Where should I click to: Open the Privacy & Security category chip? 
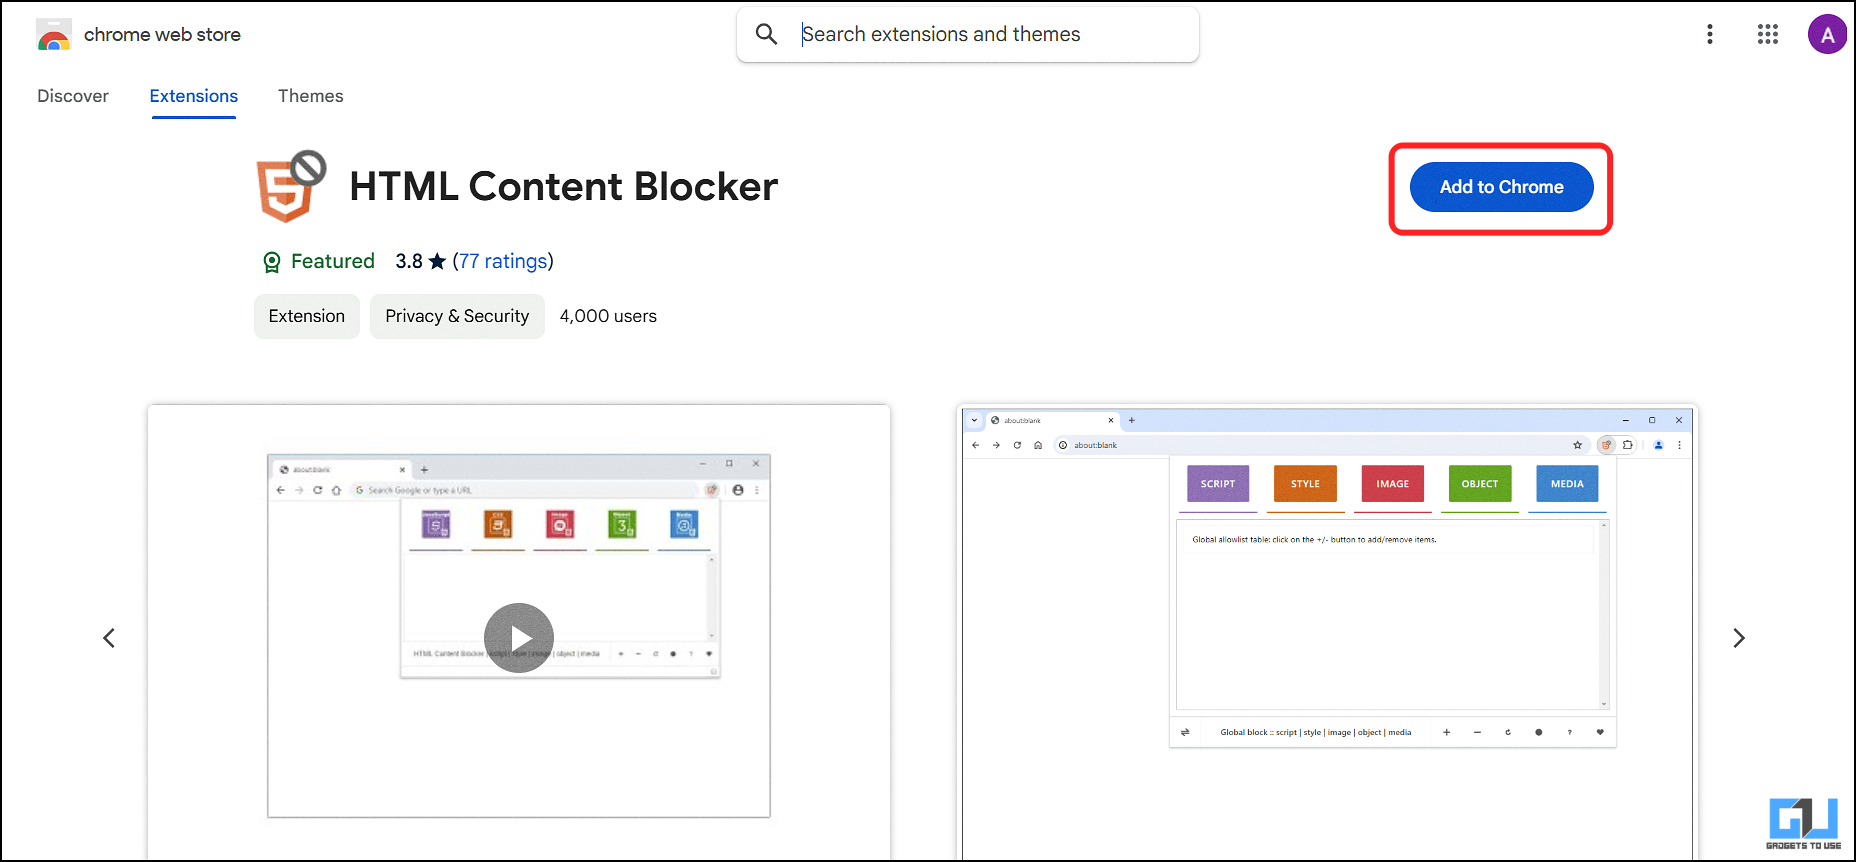click(457, 316)
